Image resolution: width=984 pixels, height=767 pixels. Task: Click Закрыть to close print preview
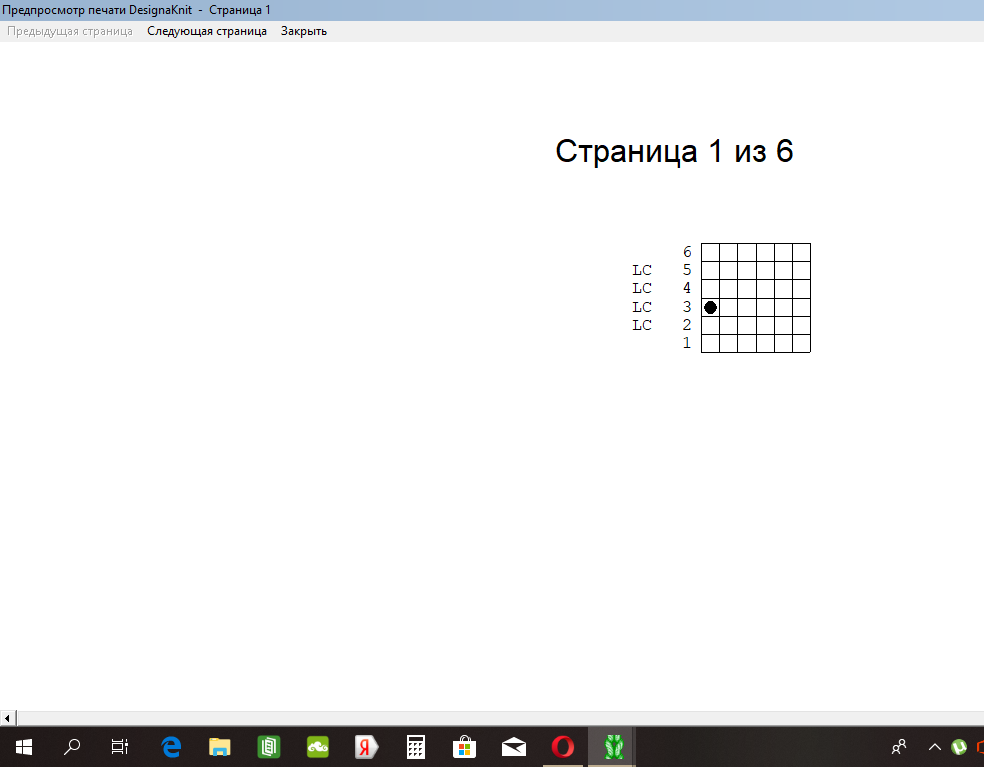304,31
